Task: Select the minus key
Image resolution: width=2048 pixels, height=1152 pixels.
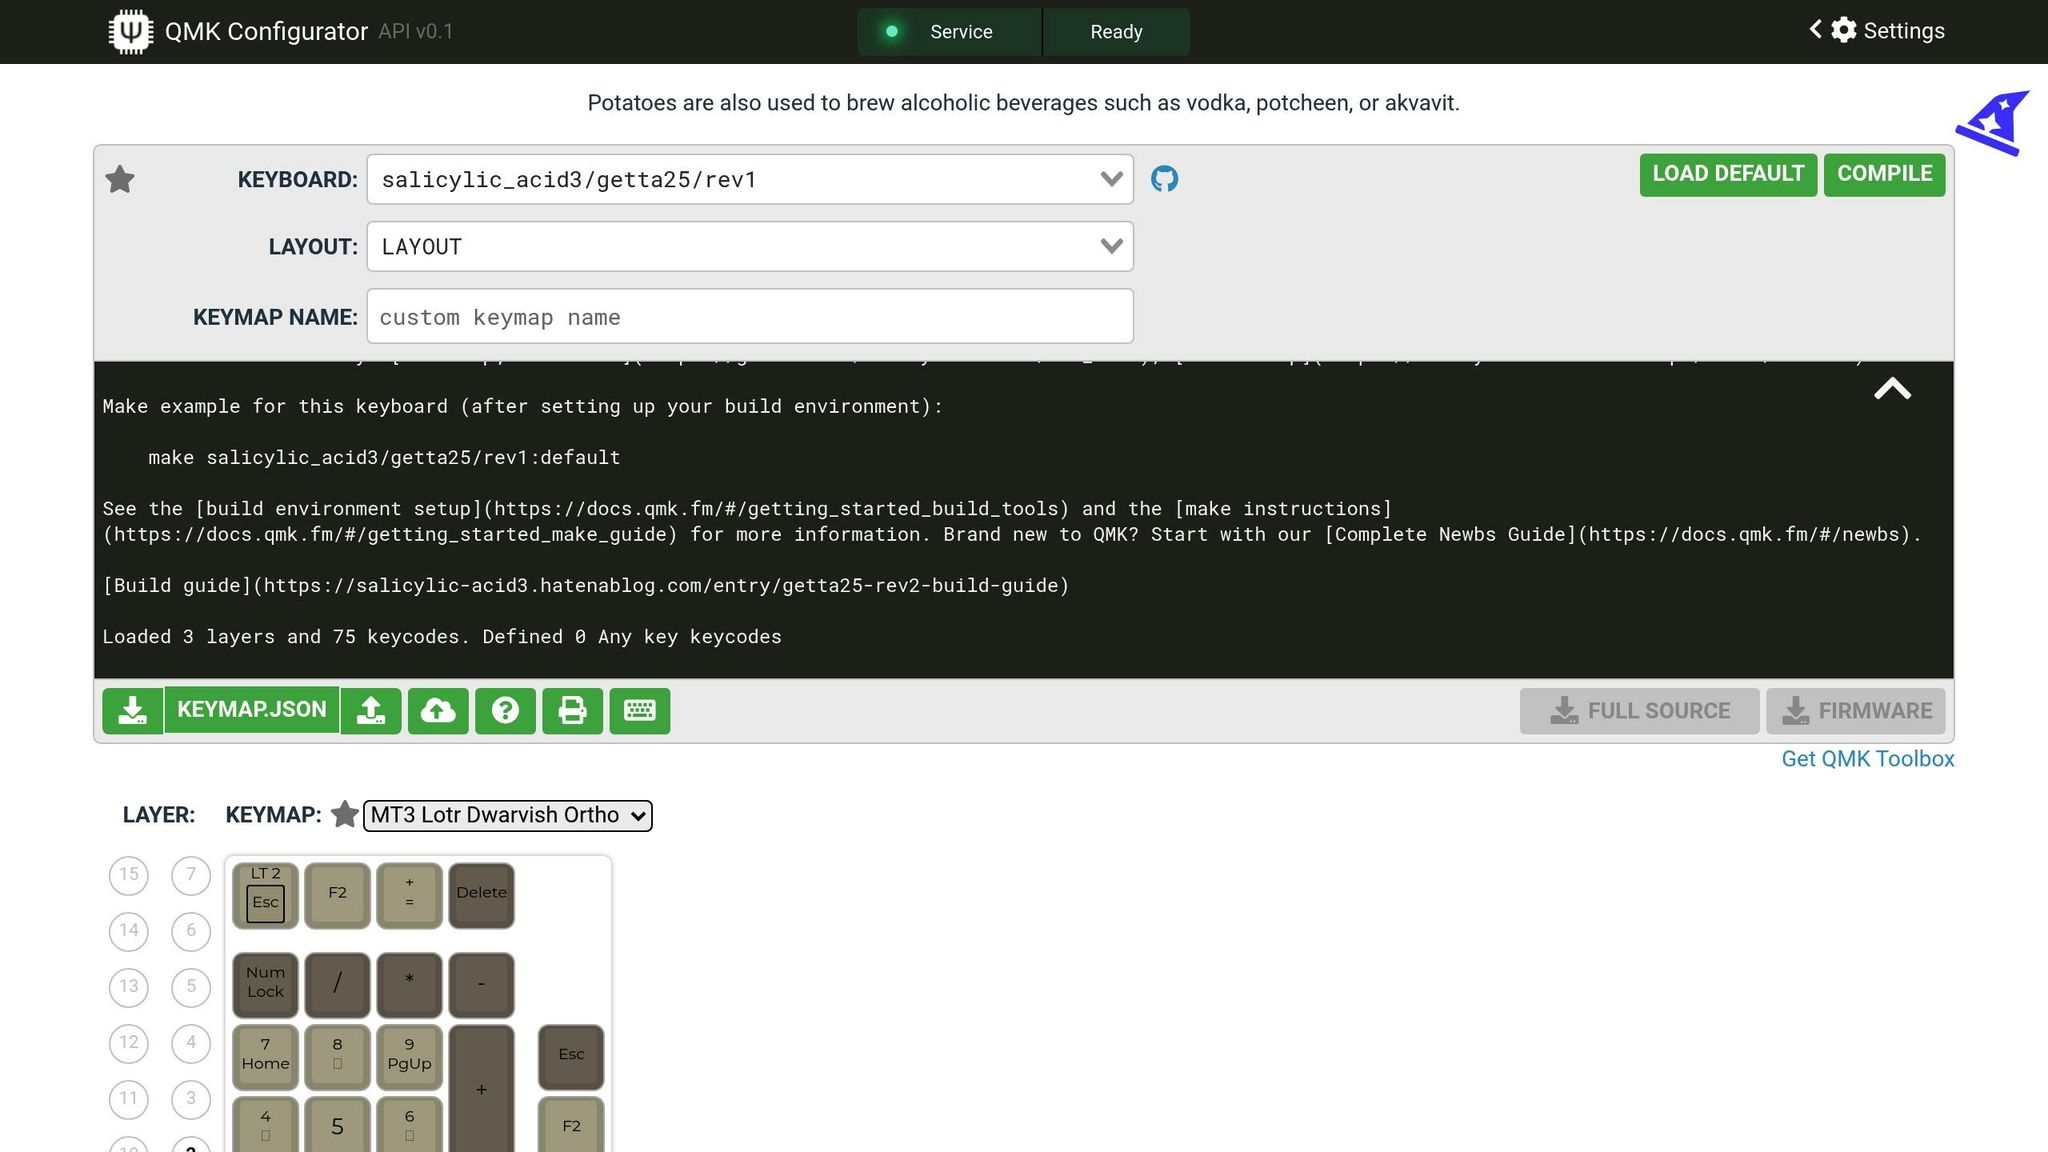Action: (481, 985)
